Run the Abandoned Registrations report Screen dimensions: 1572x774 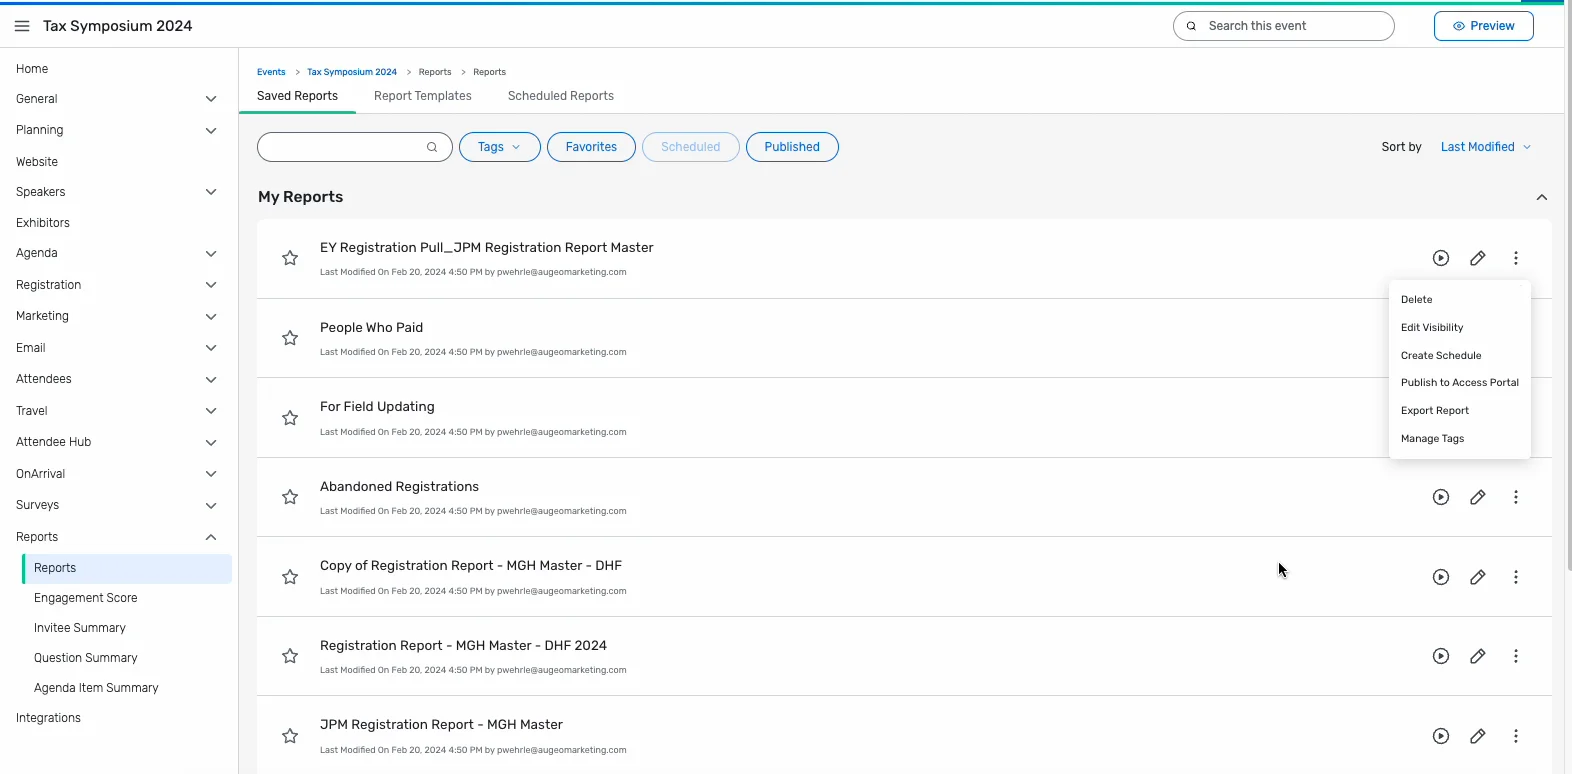pos(1441,497)
